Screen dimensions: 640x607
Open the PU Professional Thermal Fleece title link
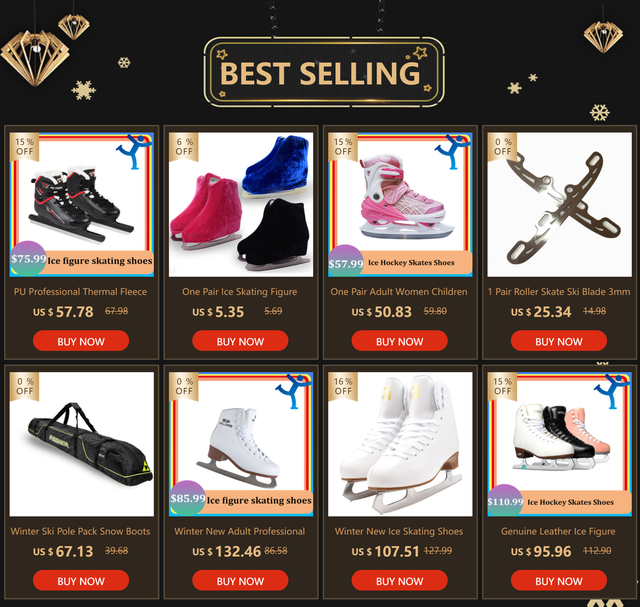pyautogui.click(x=80, y=292)
